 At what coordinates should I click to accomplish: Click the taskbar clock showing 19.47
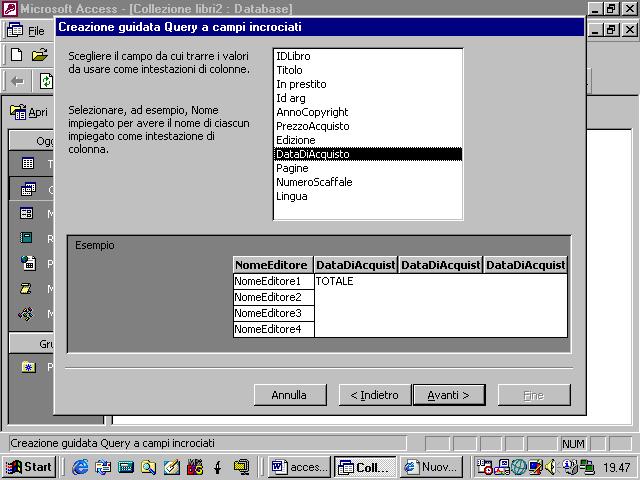tap(616, 467)
